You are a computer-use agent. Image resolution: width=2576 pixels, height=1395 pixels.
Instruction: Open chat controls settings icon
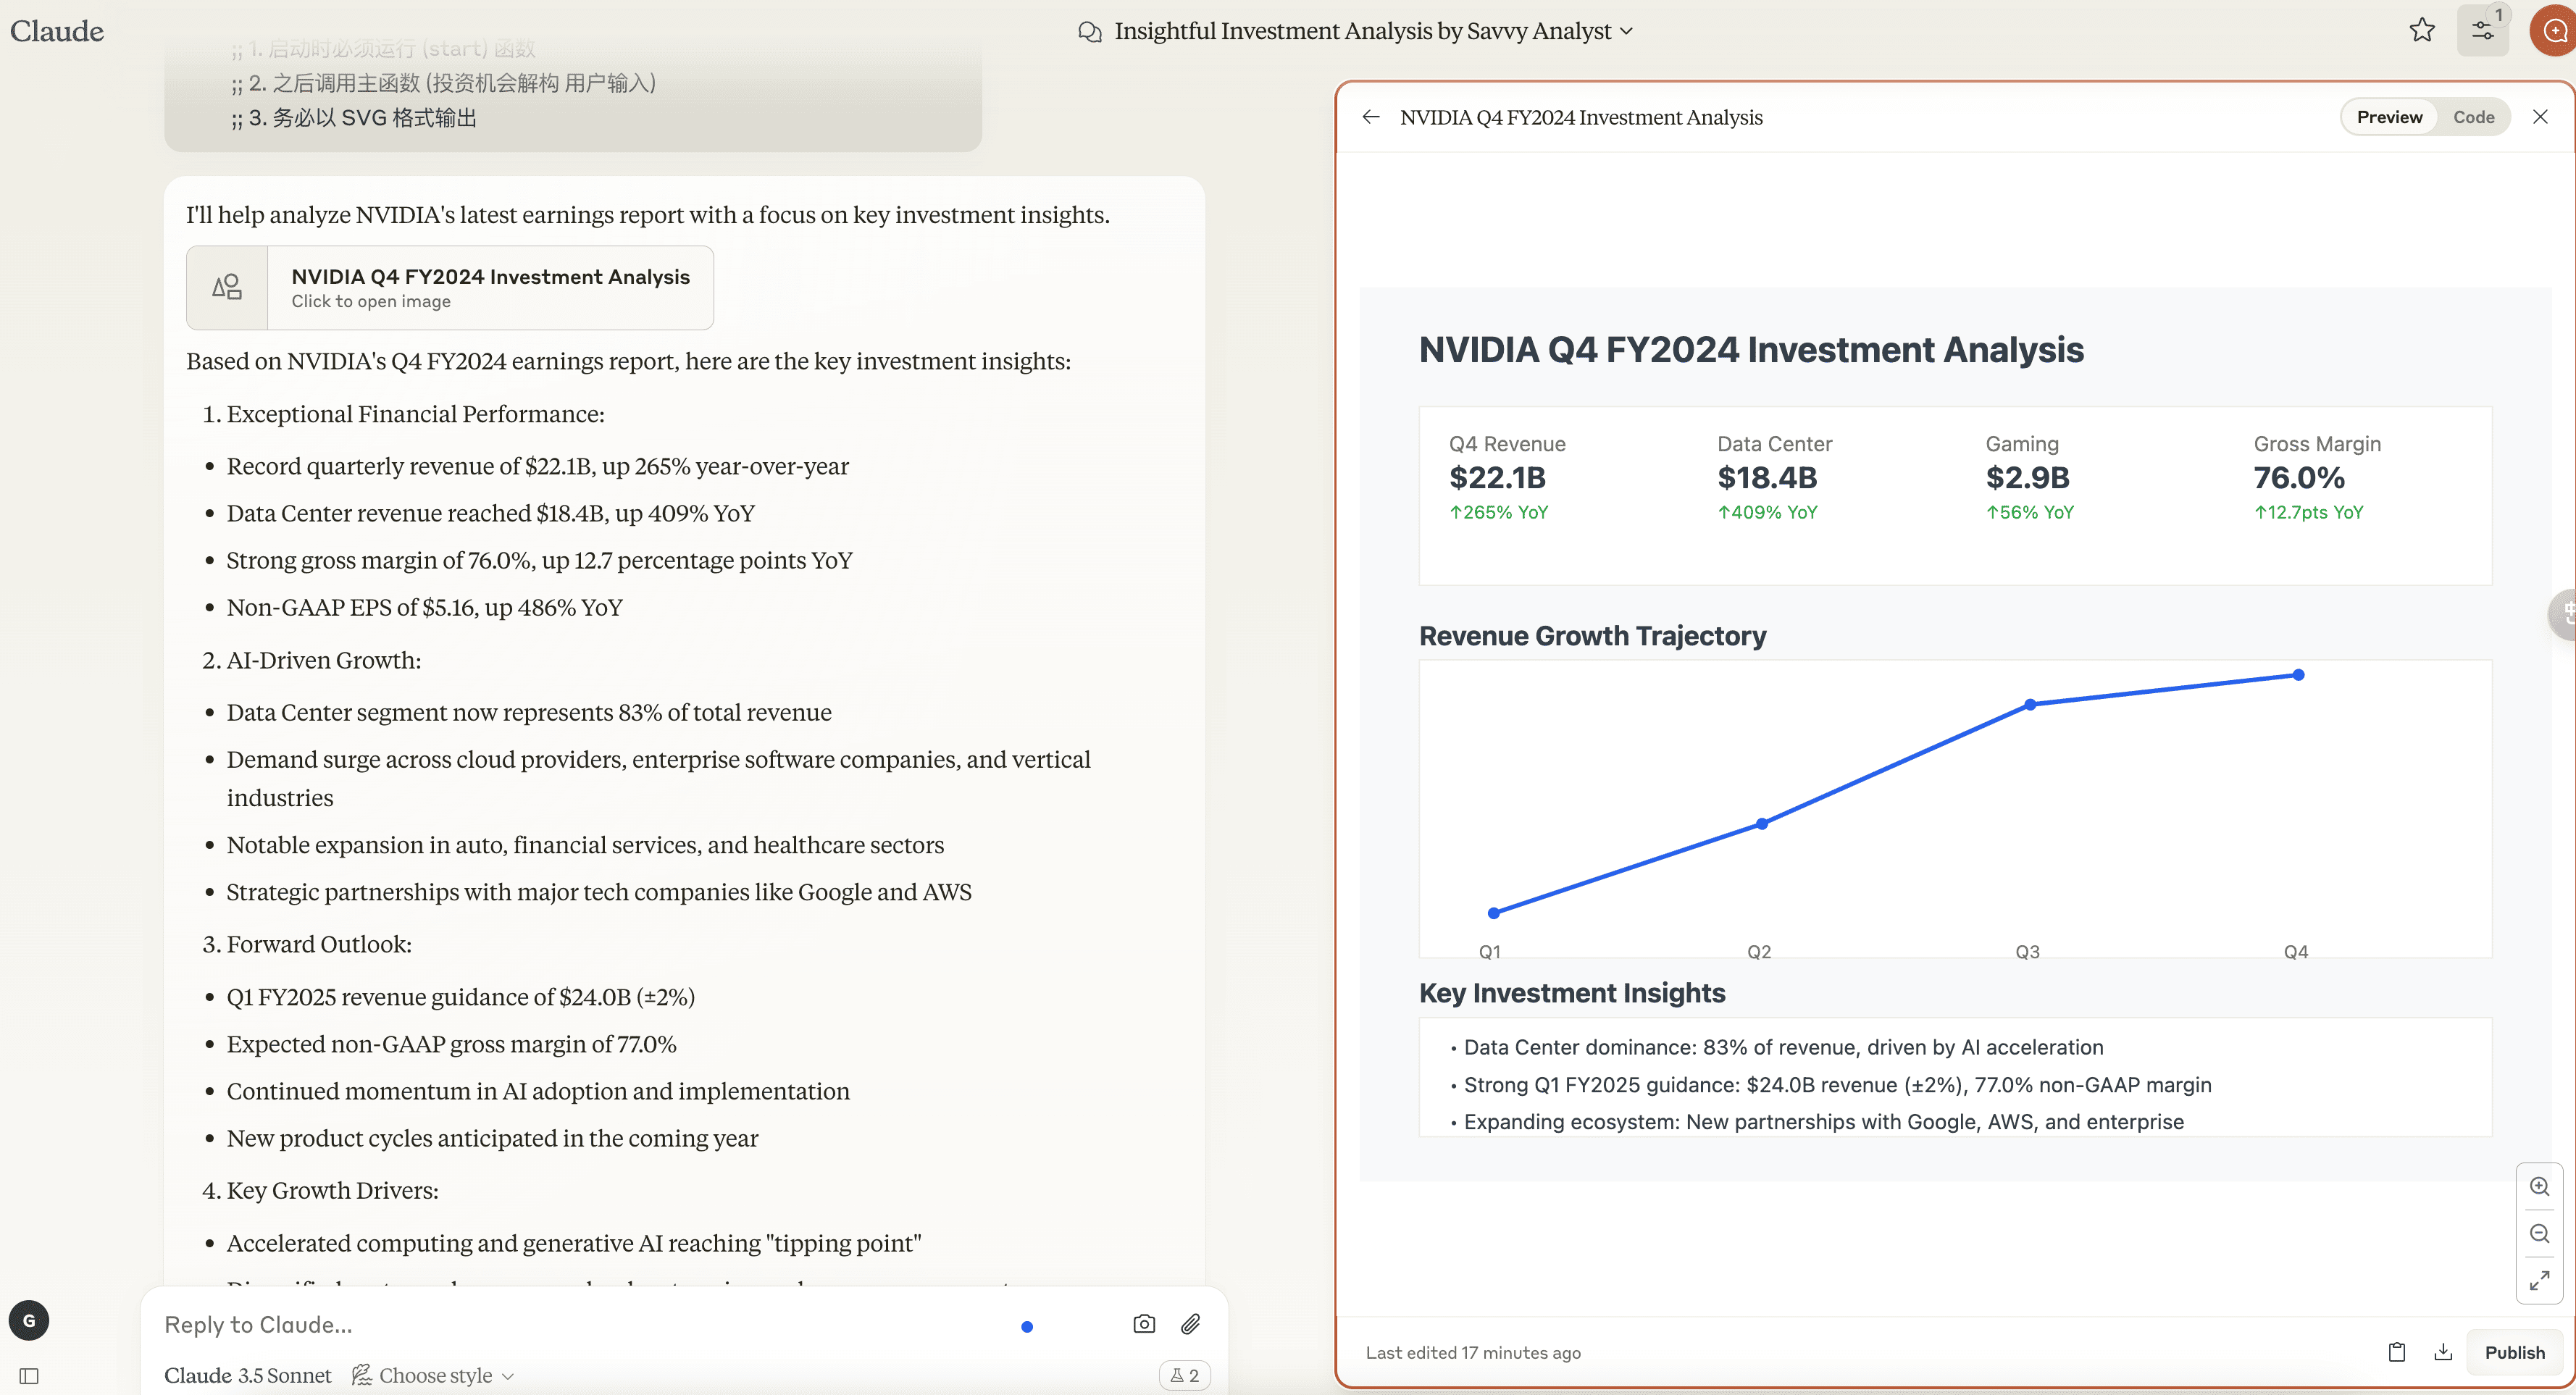coord(2483,31)
